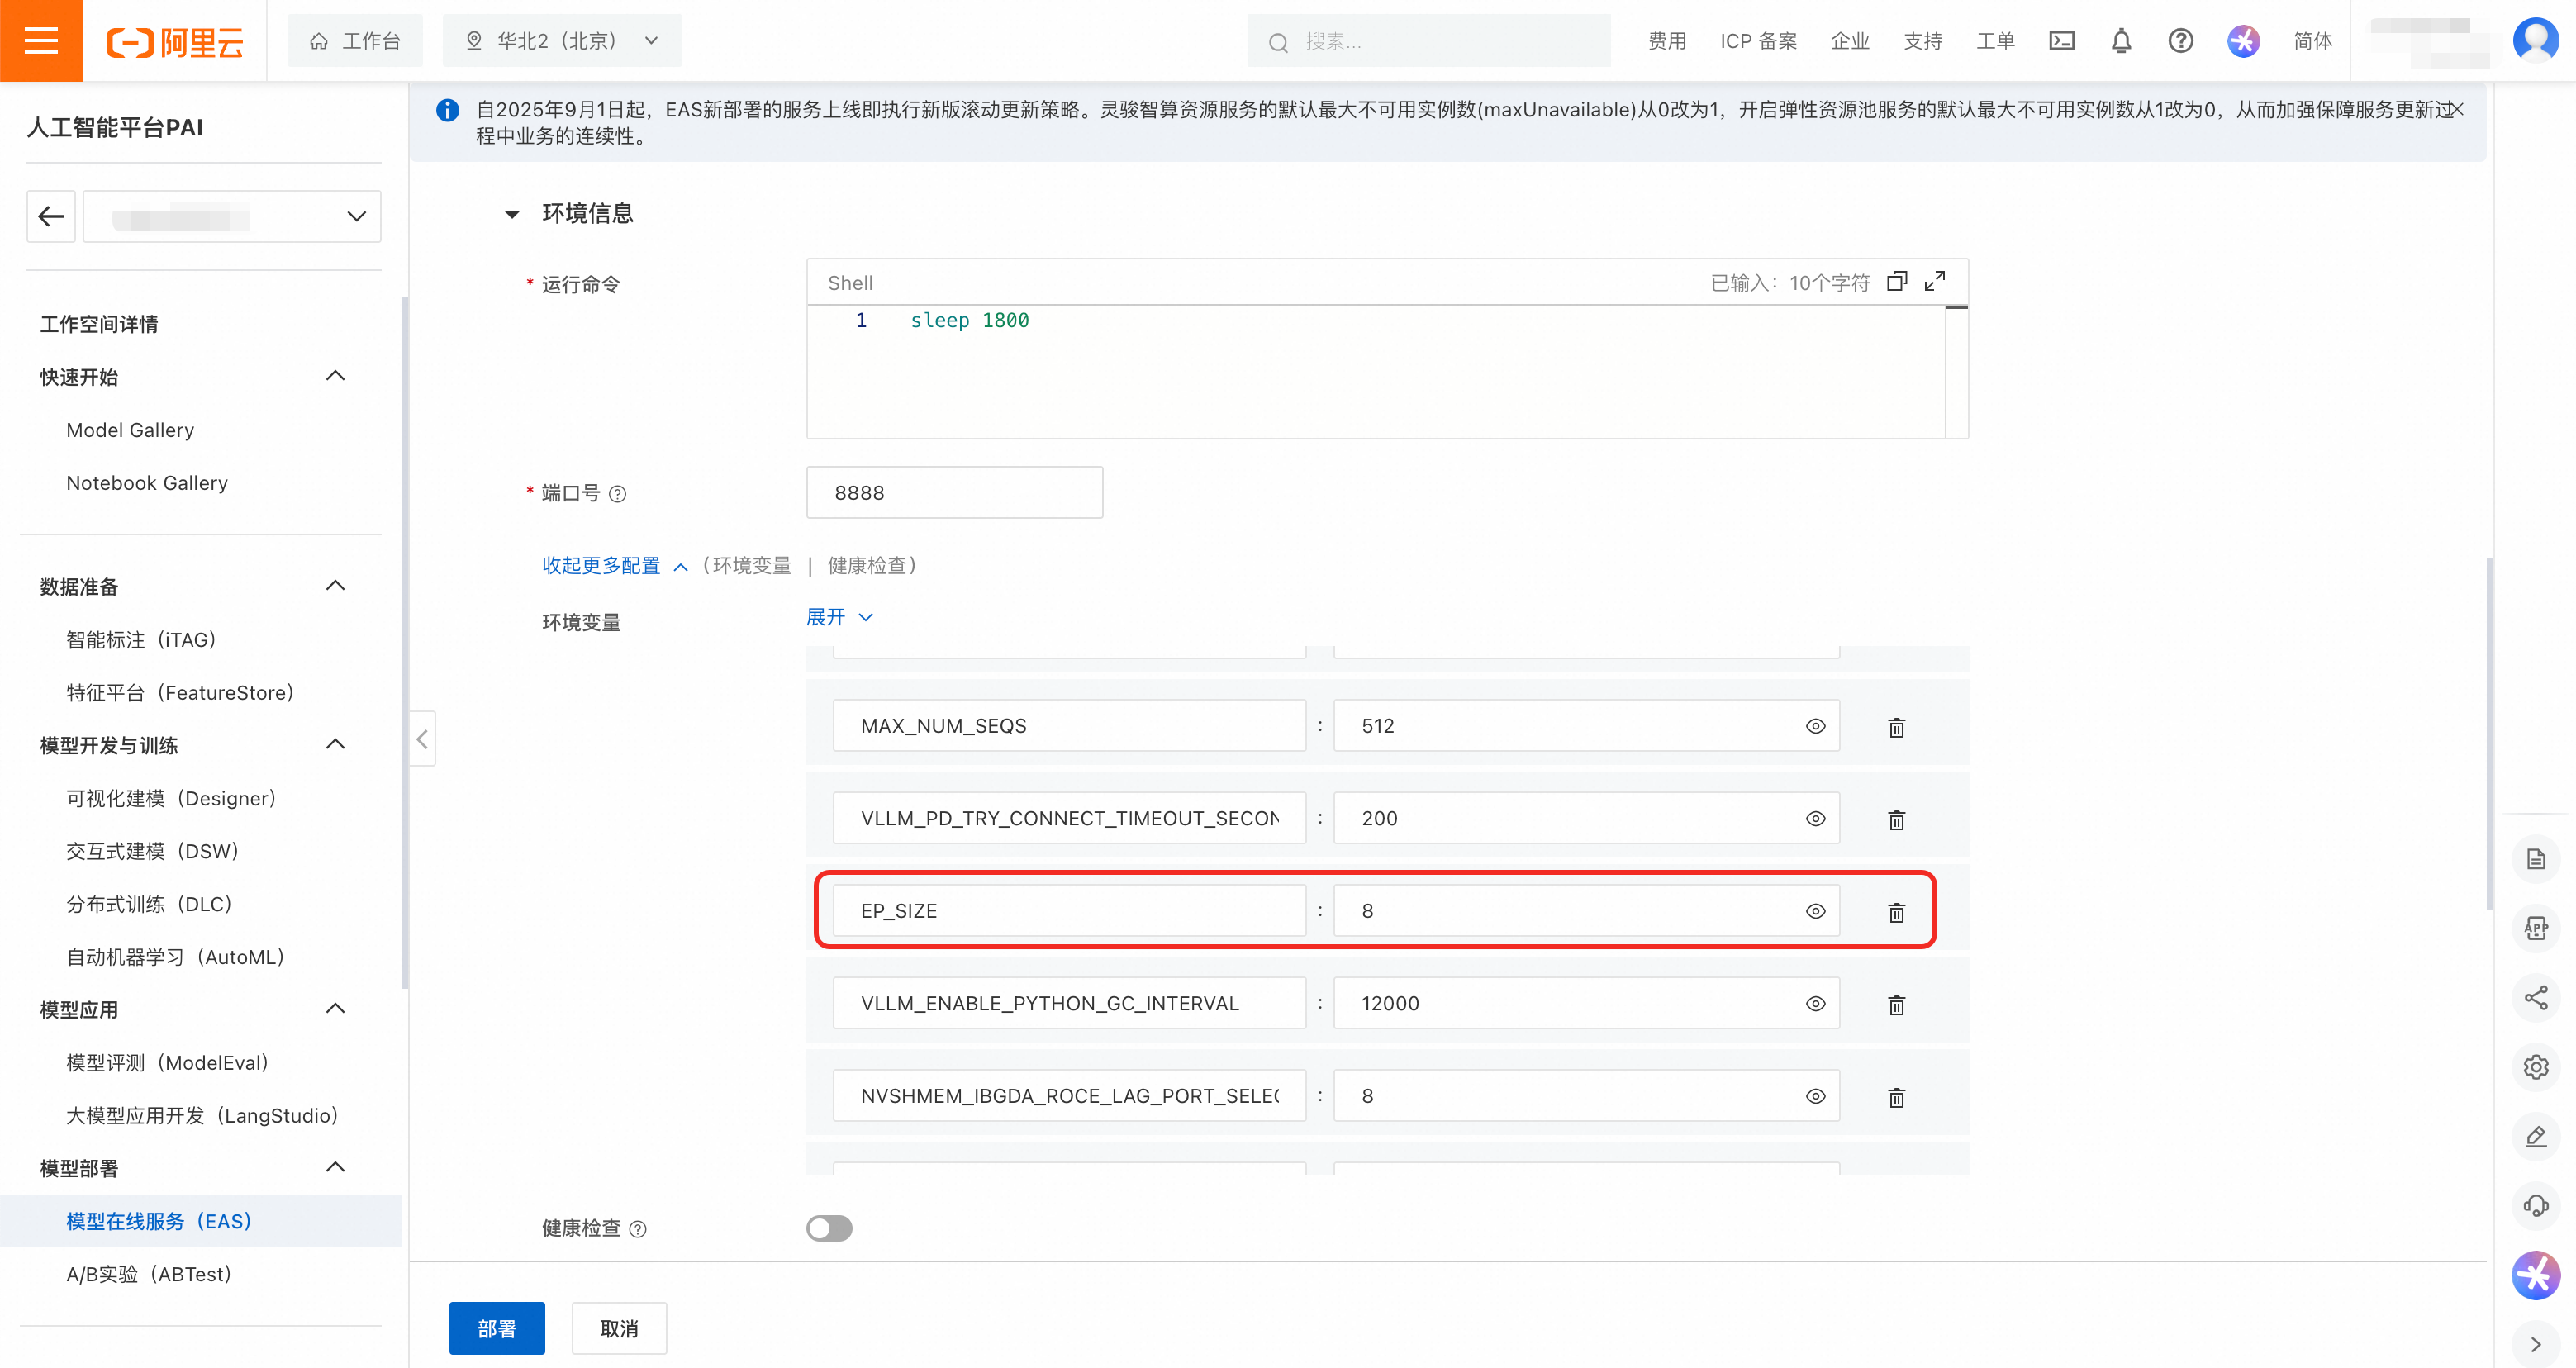Open the hamburger main menu
Viewport: 2576px width, 1368px height.
(x=41, y=41)
